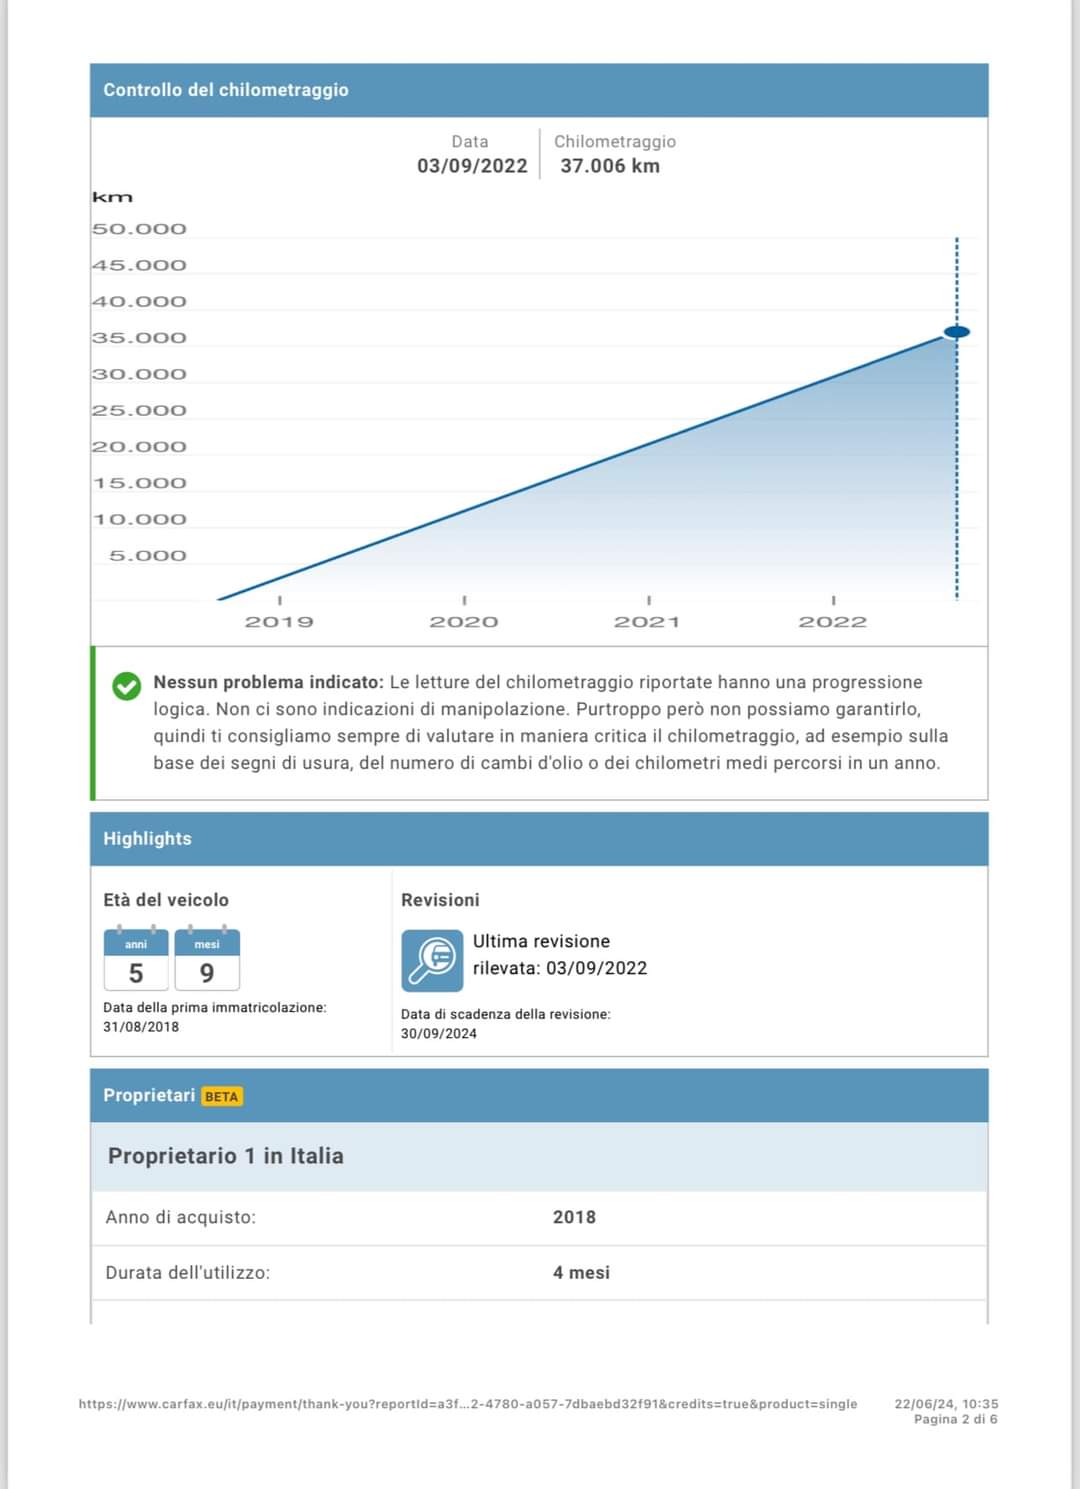This screenshot has width=1080, height=1489.
Task: Click the yellow BETA badge
Action: pos(221,1096)
